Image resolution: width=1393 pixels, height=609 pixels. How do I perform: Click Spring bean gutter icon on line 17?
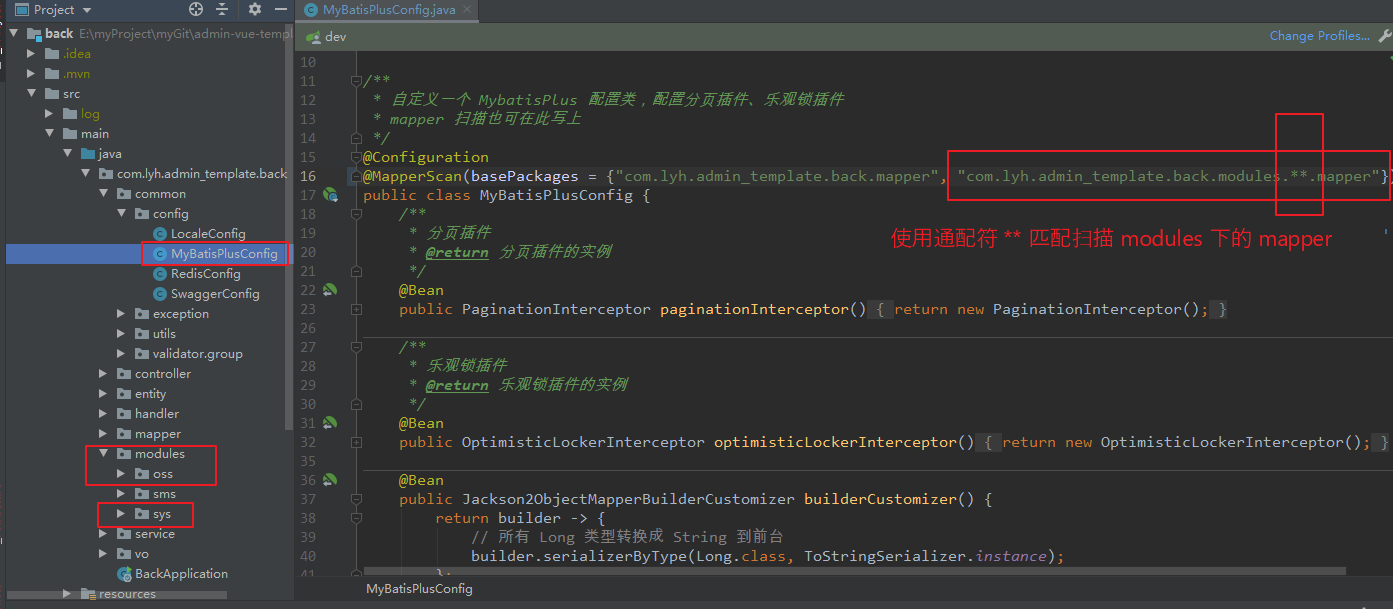[x=330, y=195]
